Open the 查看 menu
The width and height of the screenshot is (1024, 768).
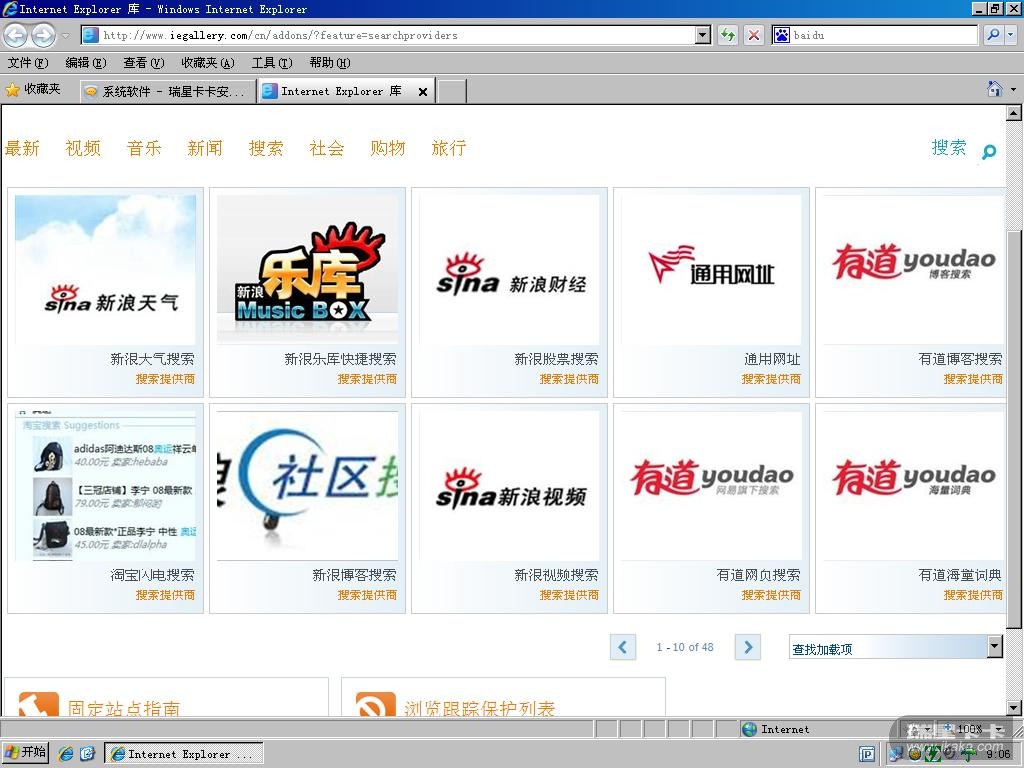point(144,63)
